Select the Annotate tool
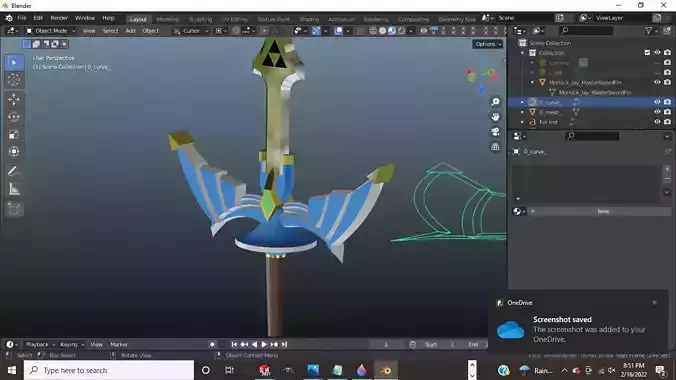 point(14,171)
